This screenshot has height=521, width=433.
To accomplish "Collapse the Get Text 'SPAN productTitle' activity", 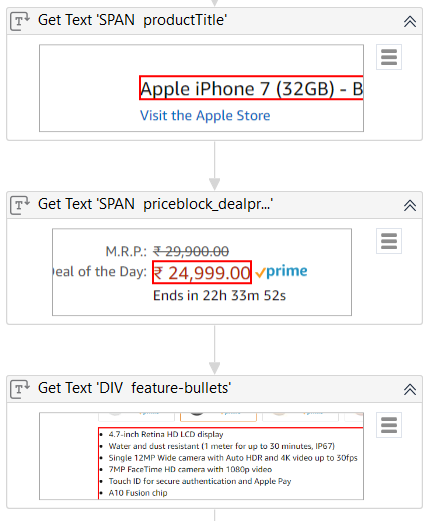I will (410, 21).
